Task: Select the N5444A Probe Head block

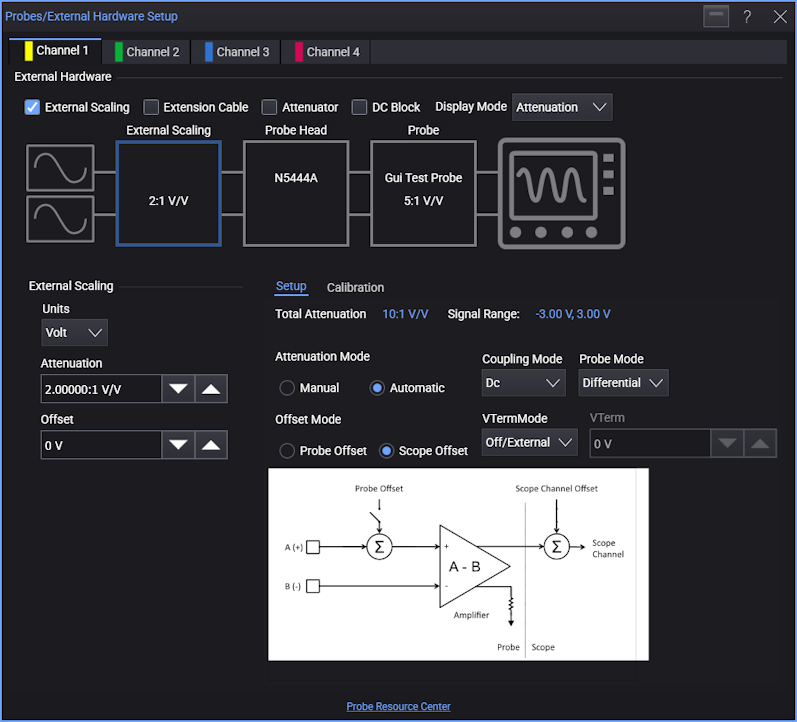Action: (x=295, y=193)
